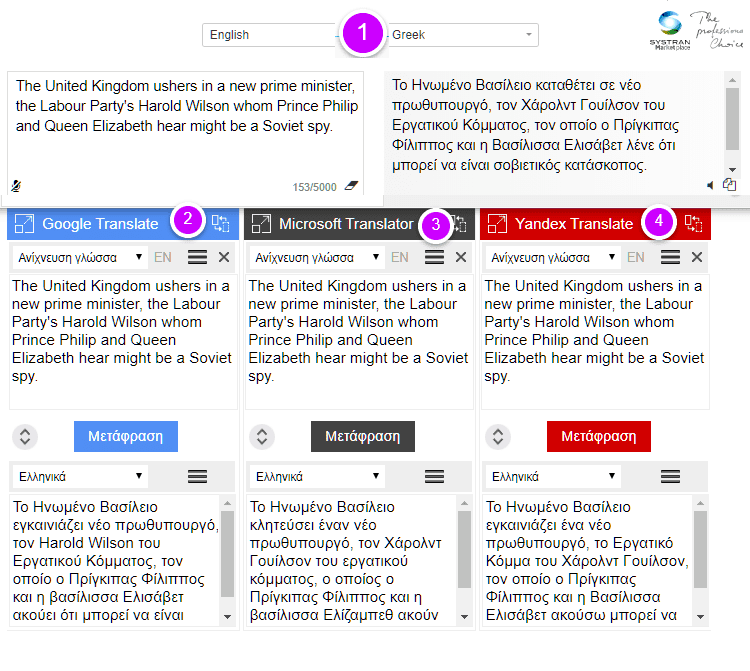Open Microsoft output options hamburger menu
Viewport: 750px width, 671px height.
(434, 476)
